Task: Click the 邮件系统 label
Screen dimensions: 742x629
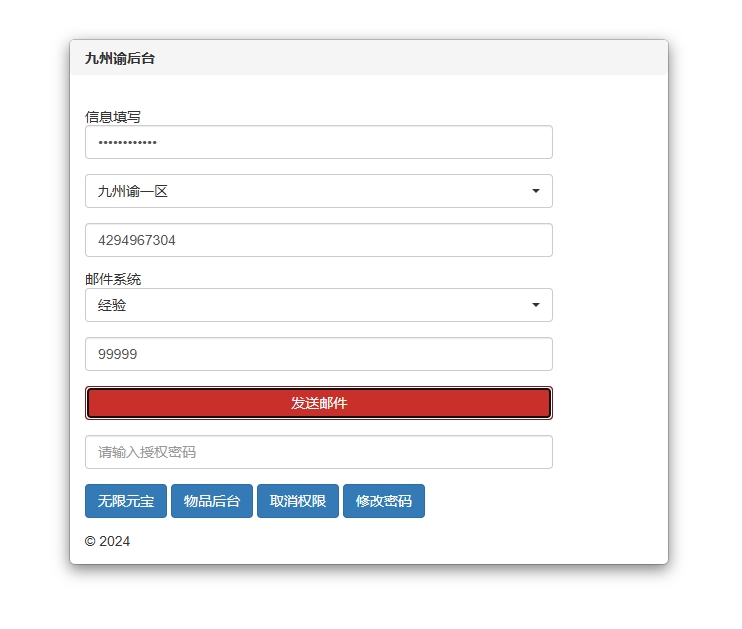Action: point(113,279)
